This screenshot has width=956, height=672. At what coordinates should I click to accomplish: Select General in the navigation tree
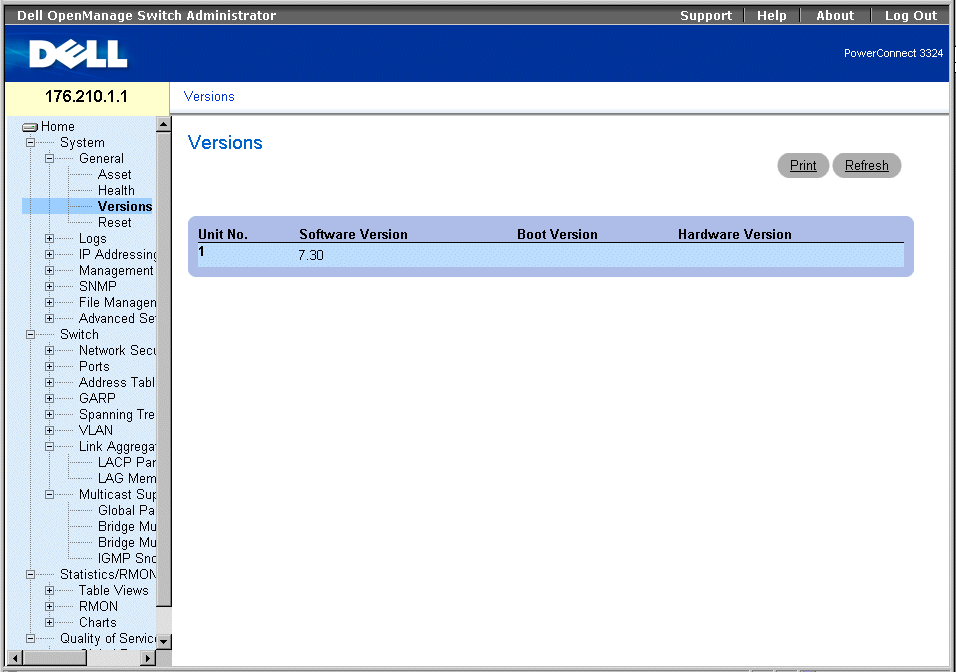101,159
